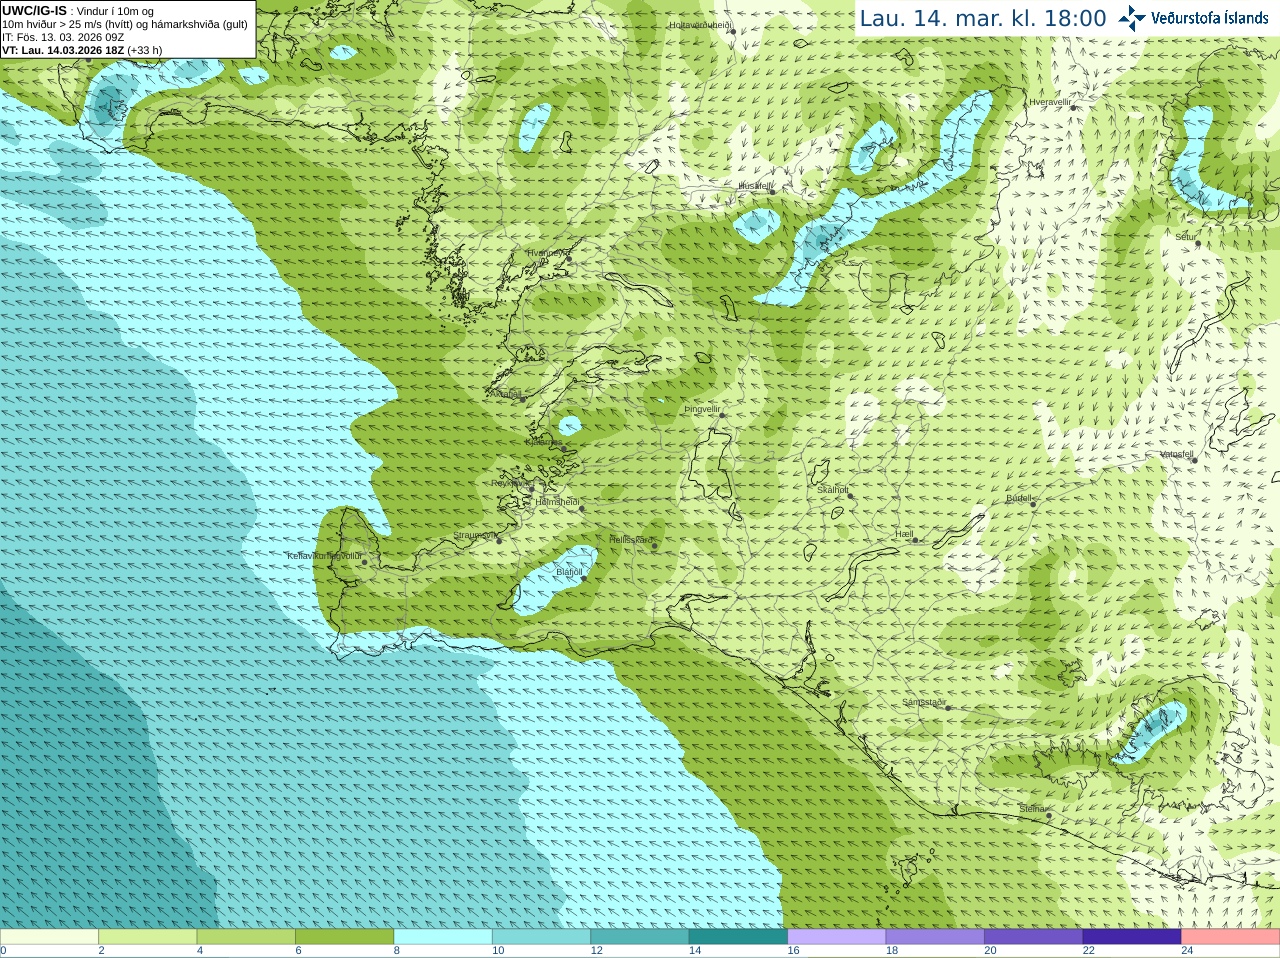Click the 18–20 m/s purple swatch
This screenshot has width=1280, height=958.
935,937
